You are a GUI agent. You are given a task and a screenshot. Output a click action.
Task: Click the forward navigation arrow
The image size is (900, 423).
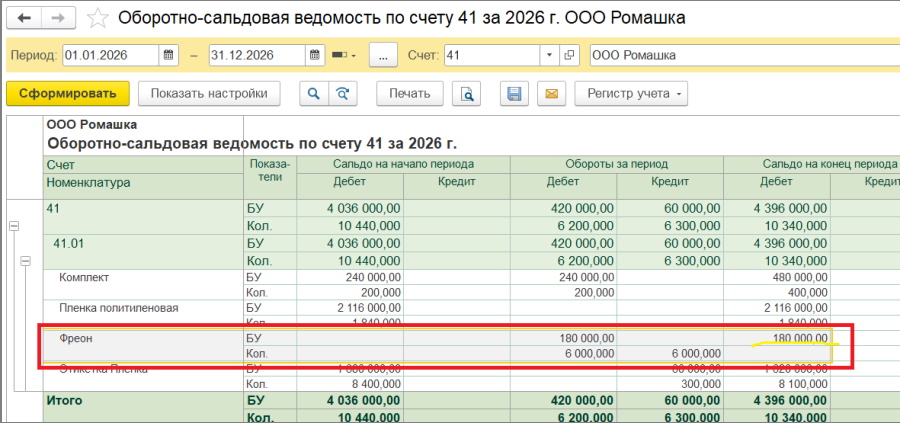[x=59, y=18]
